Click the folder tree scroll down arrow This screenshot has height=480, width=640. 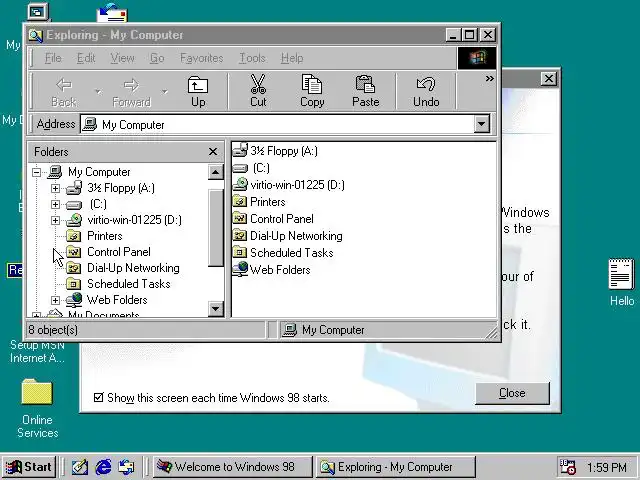[x=215, y=309]
